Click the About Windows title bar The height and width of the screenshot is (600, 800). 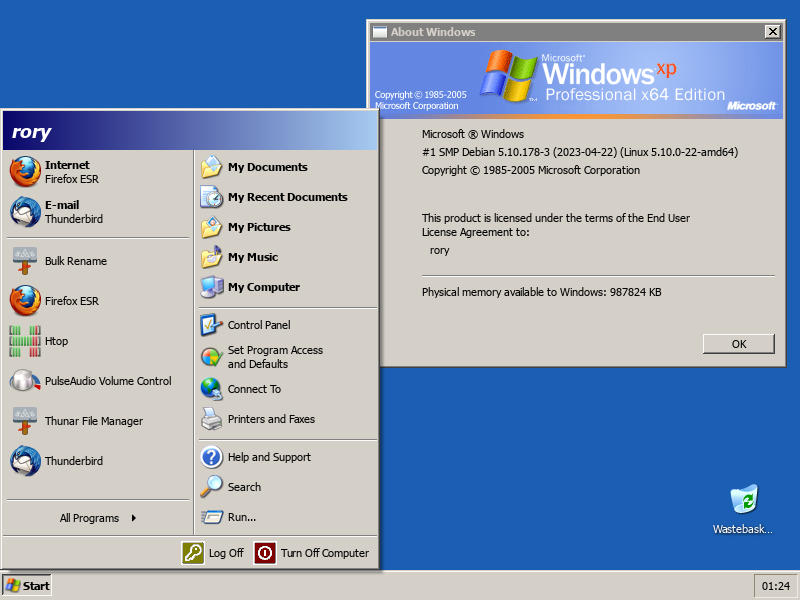(577, 32)
